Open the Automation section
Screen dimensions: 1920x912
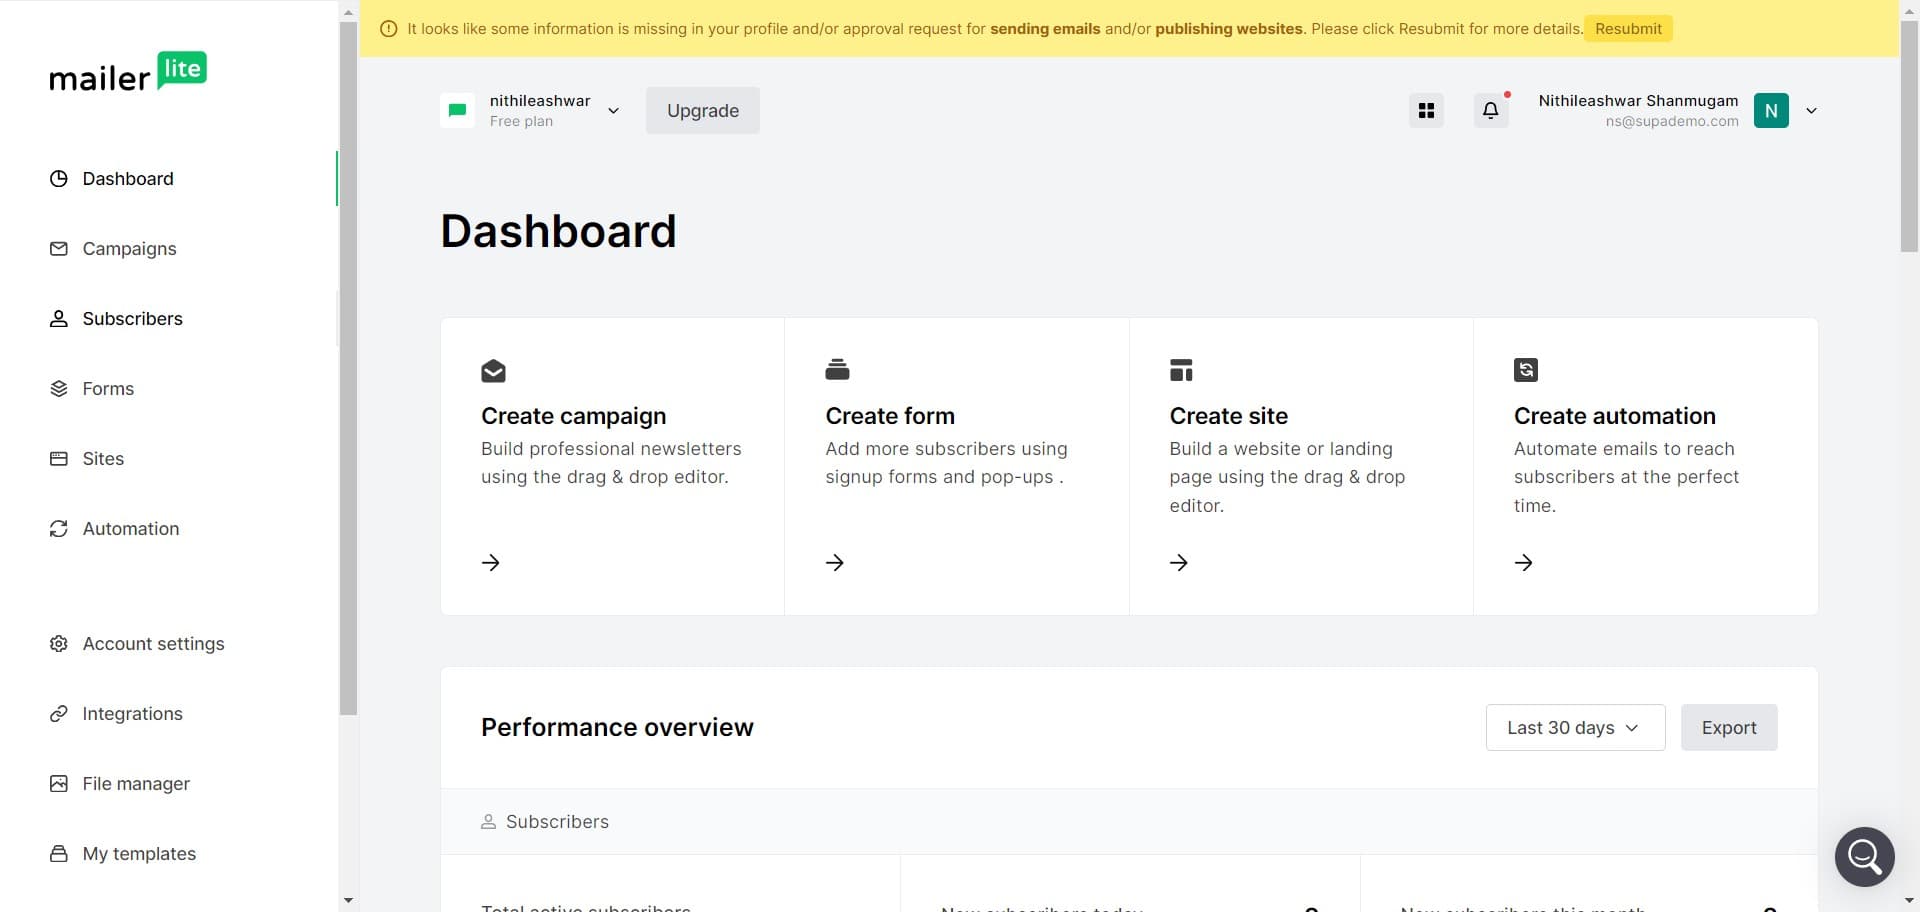coord(131,528)
